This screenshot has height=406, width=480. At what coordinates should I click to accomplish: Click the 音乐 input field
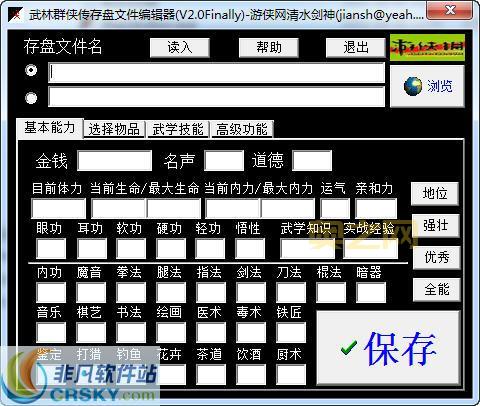coord(51,333)
